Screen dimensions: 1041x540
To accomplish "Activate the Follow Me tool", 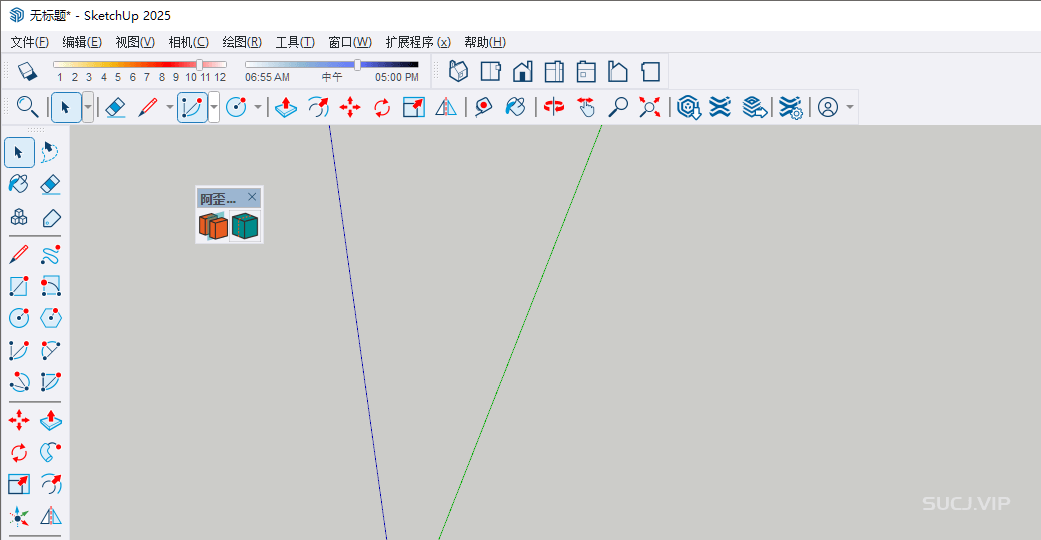I will (x=50, y=452).
